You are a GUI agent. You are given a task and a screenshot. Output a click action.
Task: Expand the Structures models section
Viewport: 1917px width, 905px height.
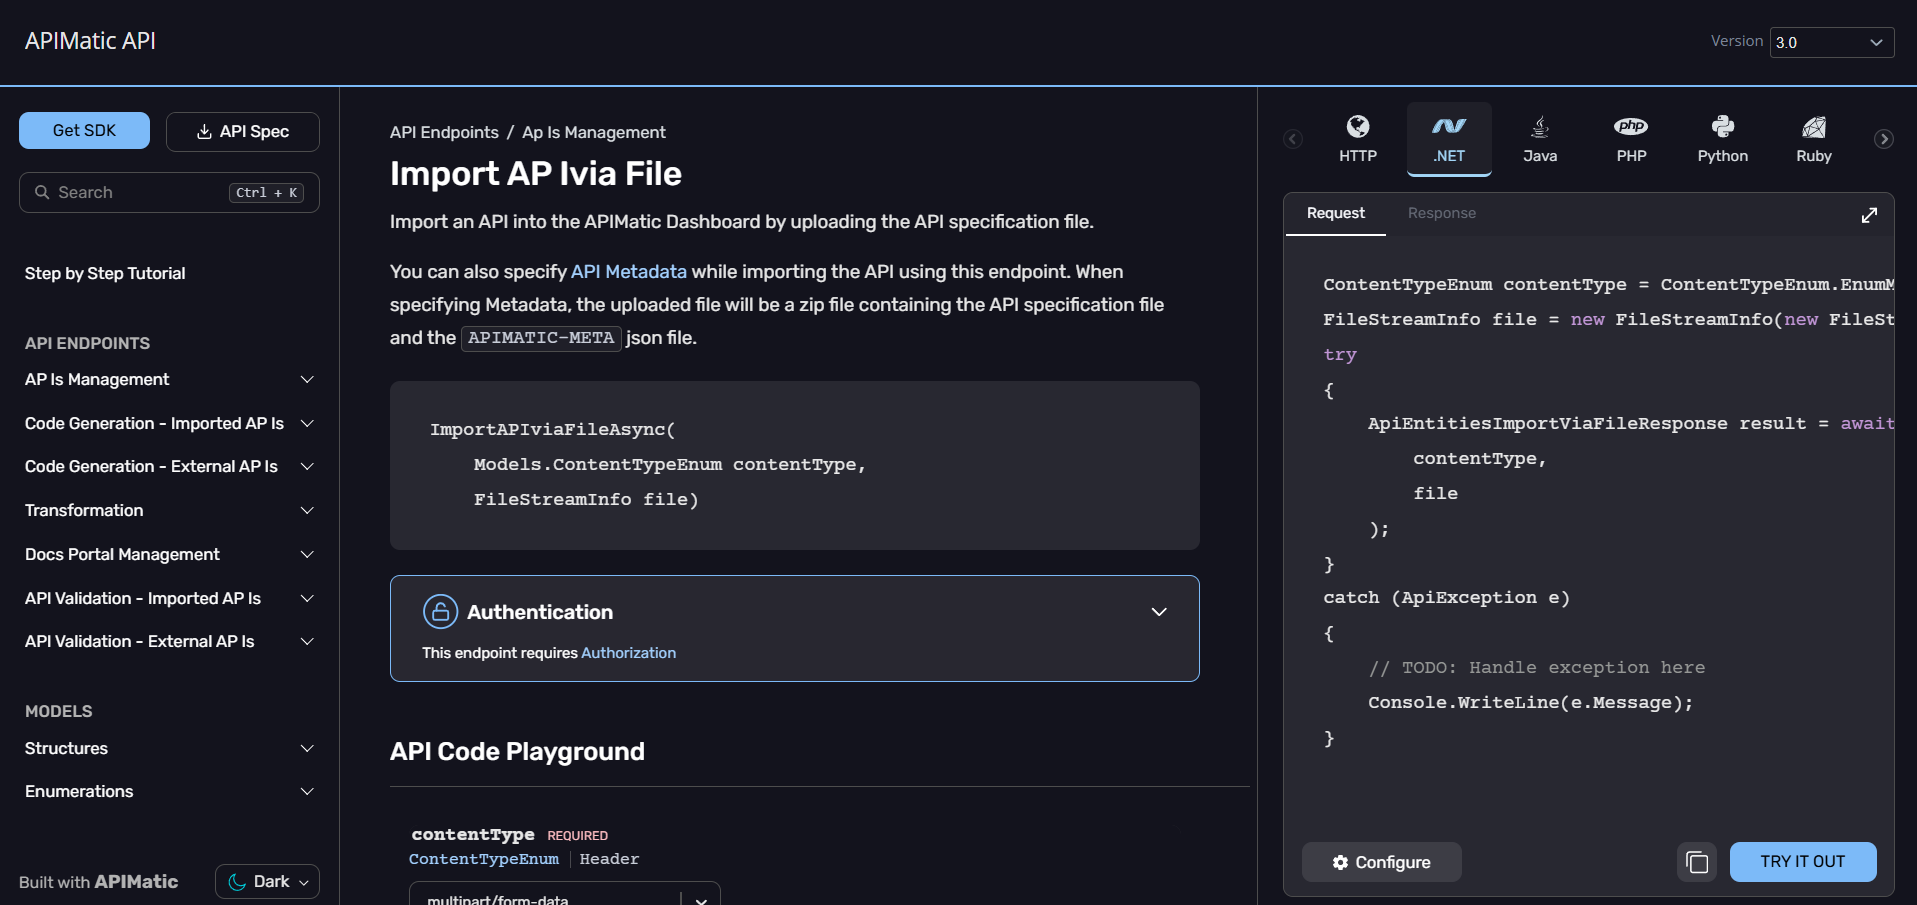click(x=169, y=748)
